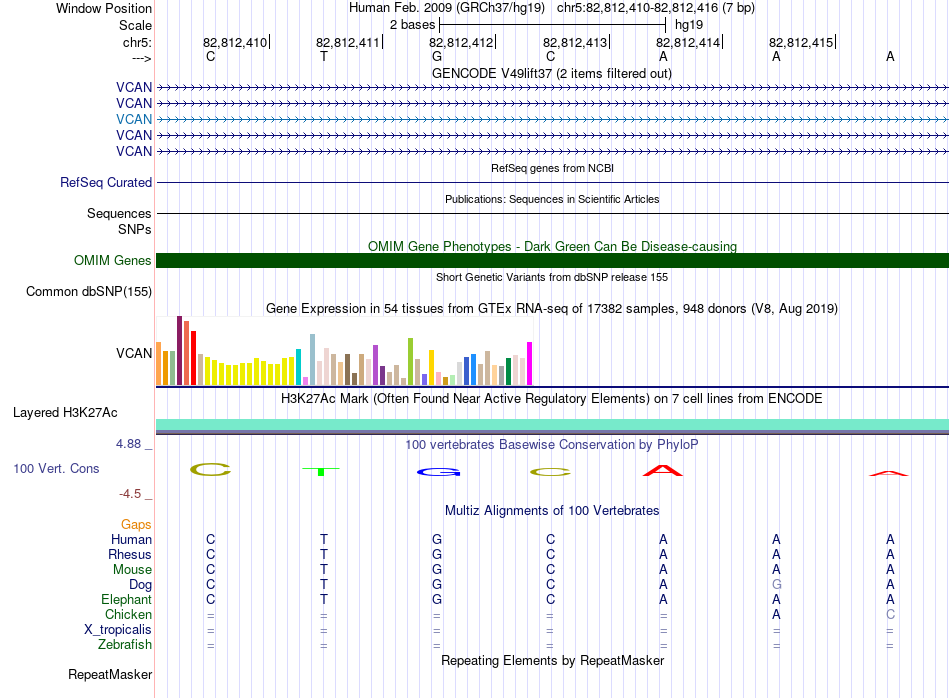Click the RepeatMasker track label

click(110, 674)
